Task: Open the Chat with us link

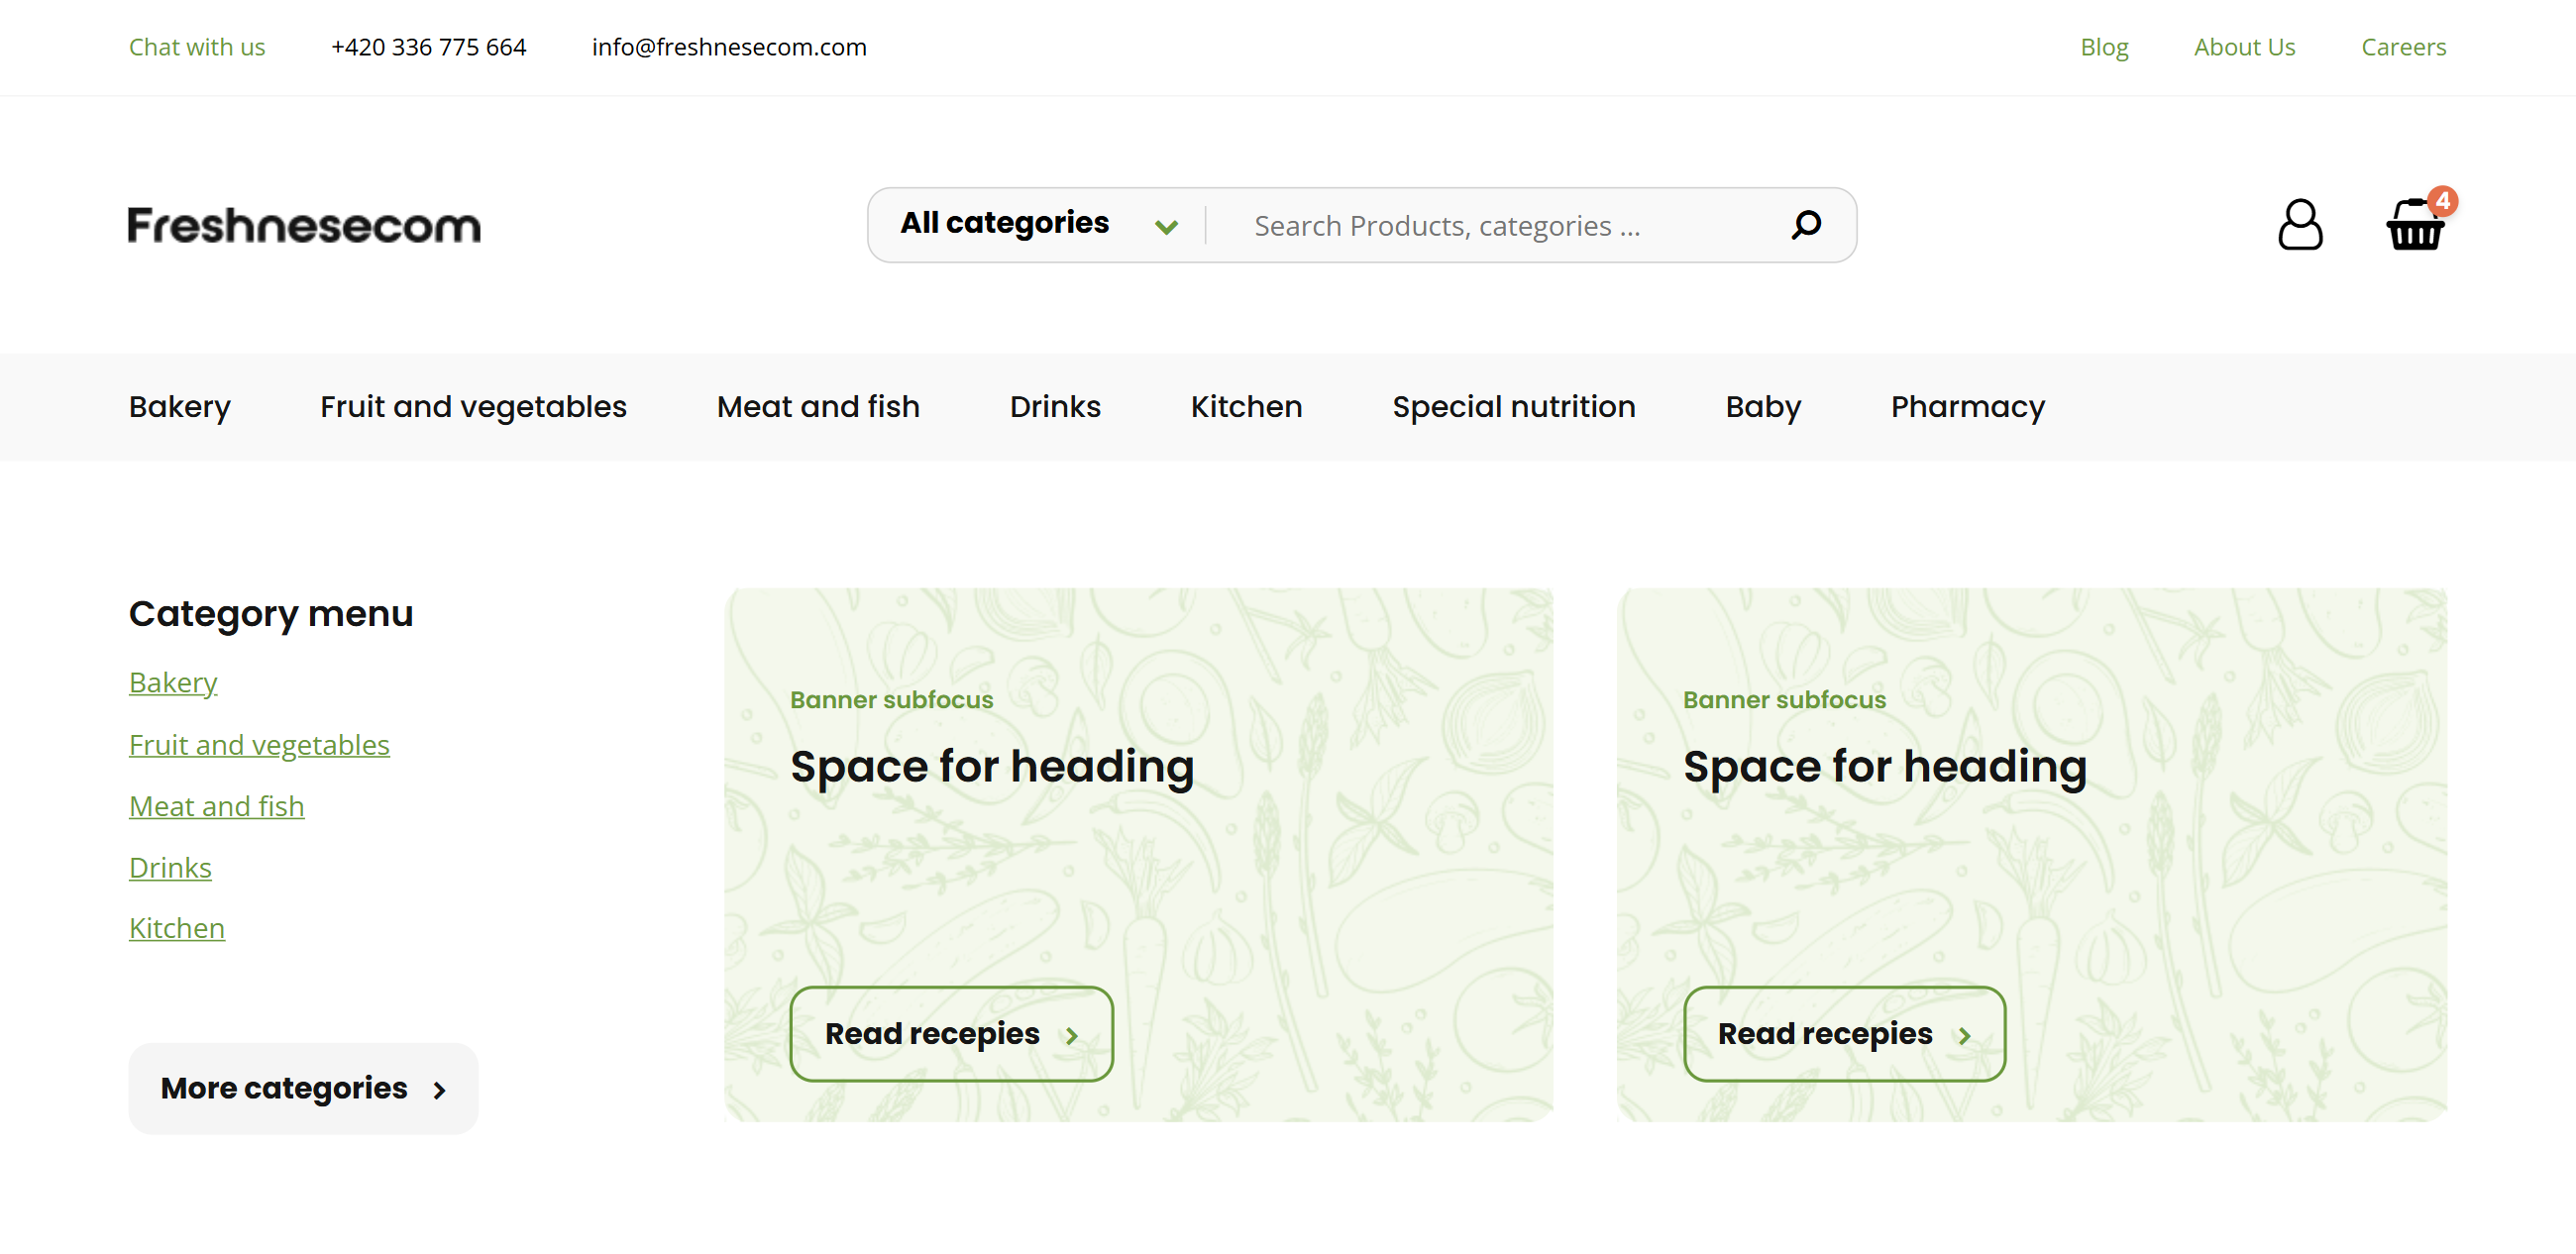Action: [x=197, y=47]
